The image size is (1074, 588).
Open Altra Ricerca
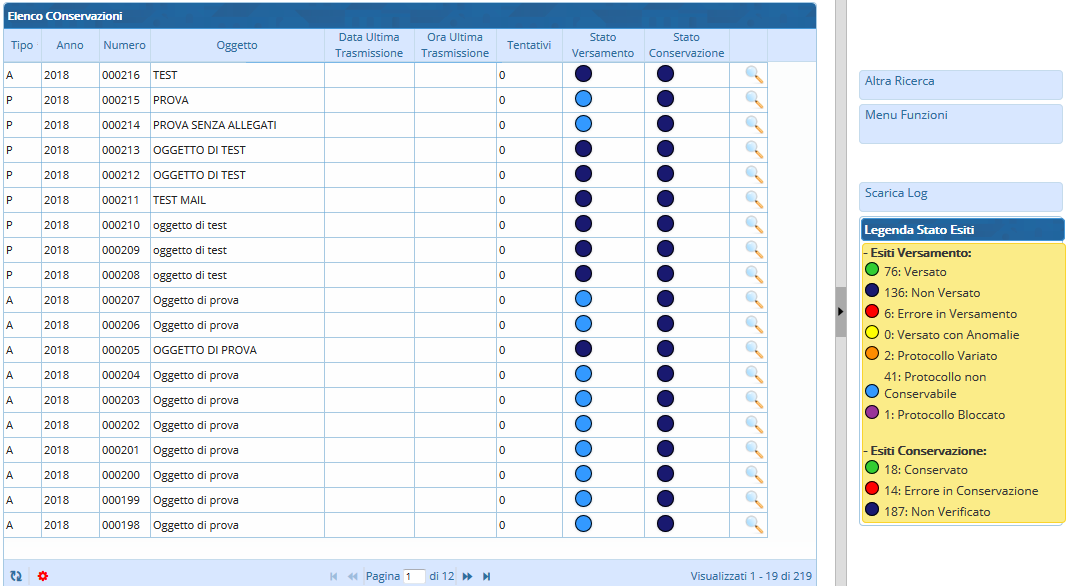960,84
